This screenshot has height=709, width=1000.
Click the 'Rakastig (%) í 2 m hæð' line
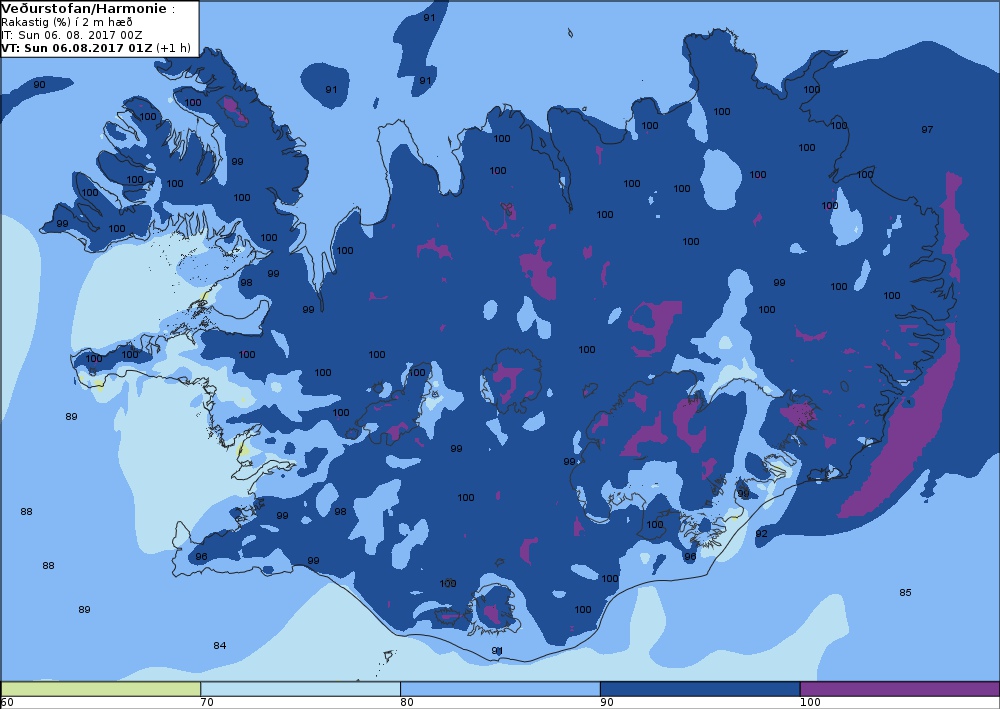[67, 22]
